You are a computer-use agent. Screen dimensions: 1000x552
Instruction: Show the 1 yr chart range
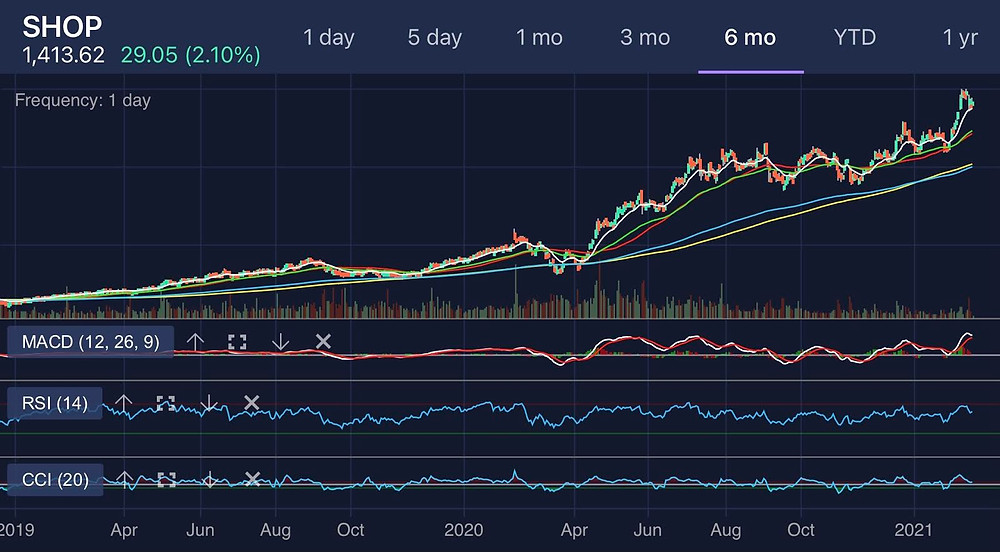click(960, 38)
